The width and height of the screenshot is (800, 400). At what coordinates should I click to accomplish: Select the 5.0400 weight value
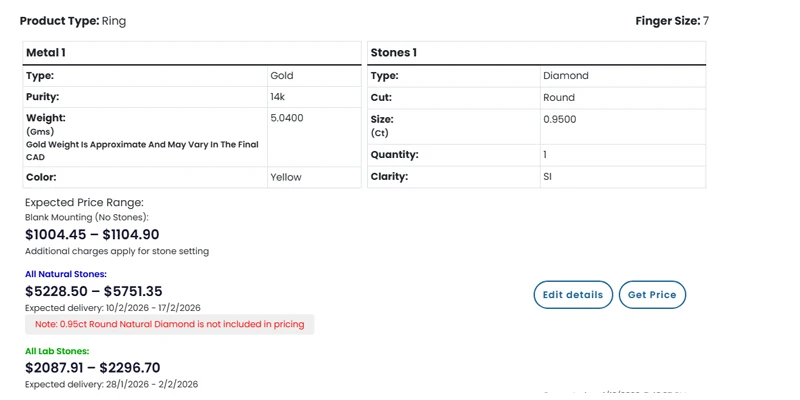pyautogui.click(x=287, y=118)
